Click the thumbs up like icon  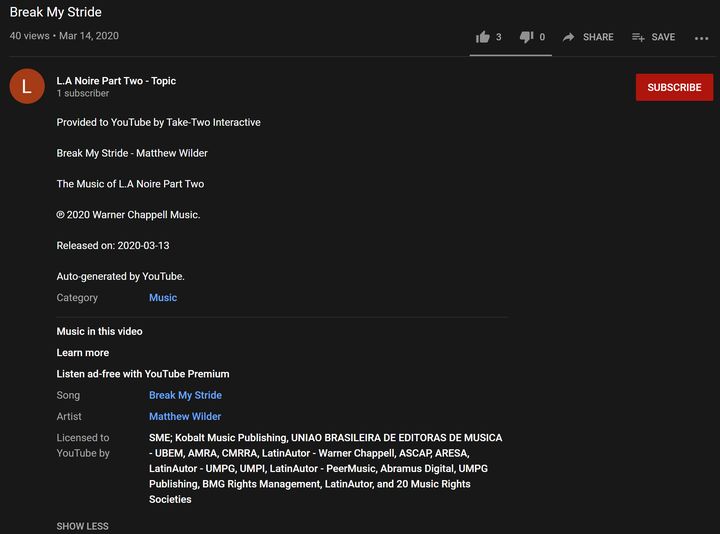point(483,37)
